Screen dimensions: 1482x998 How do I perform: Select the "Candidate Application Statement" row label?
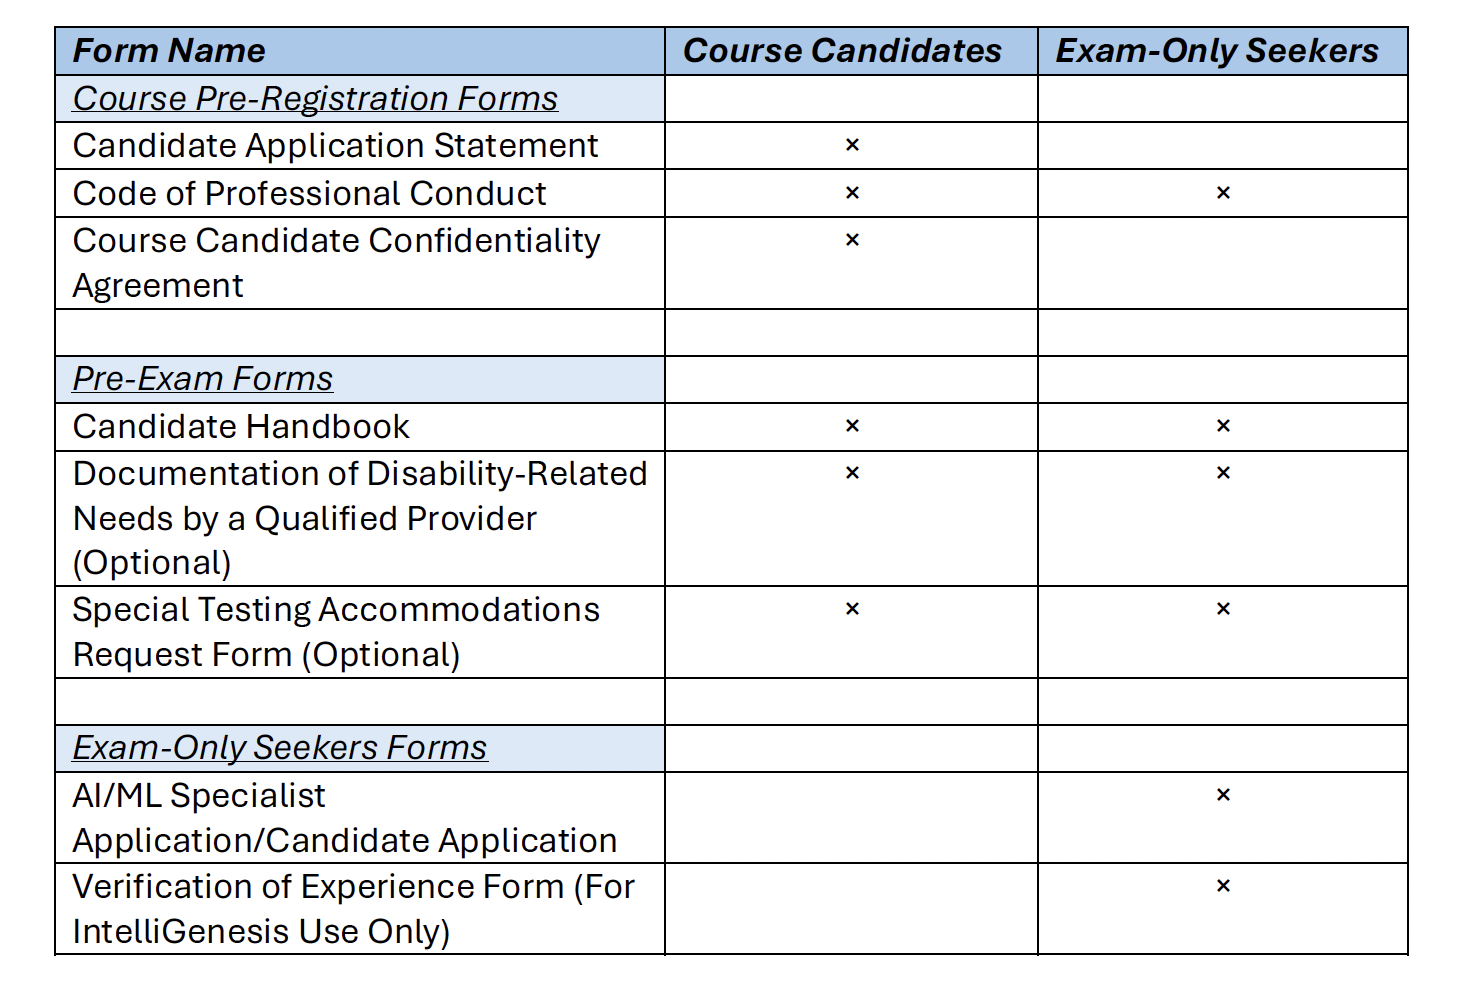click(x=335, y=146)
